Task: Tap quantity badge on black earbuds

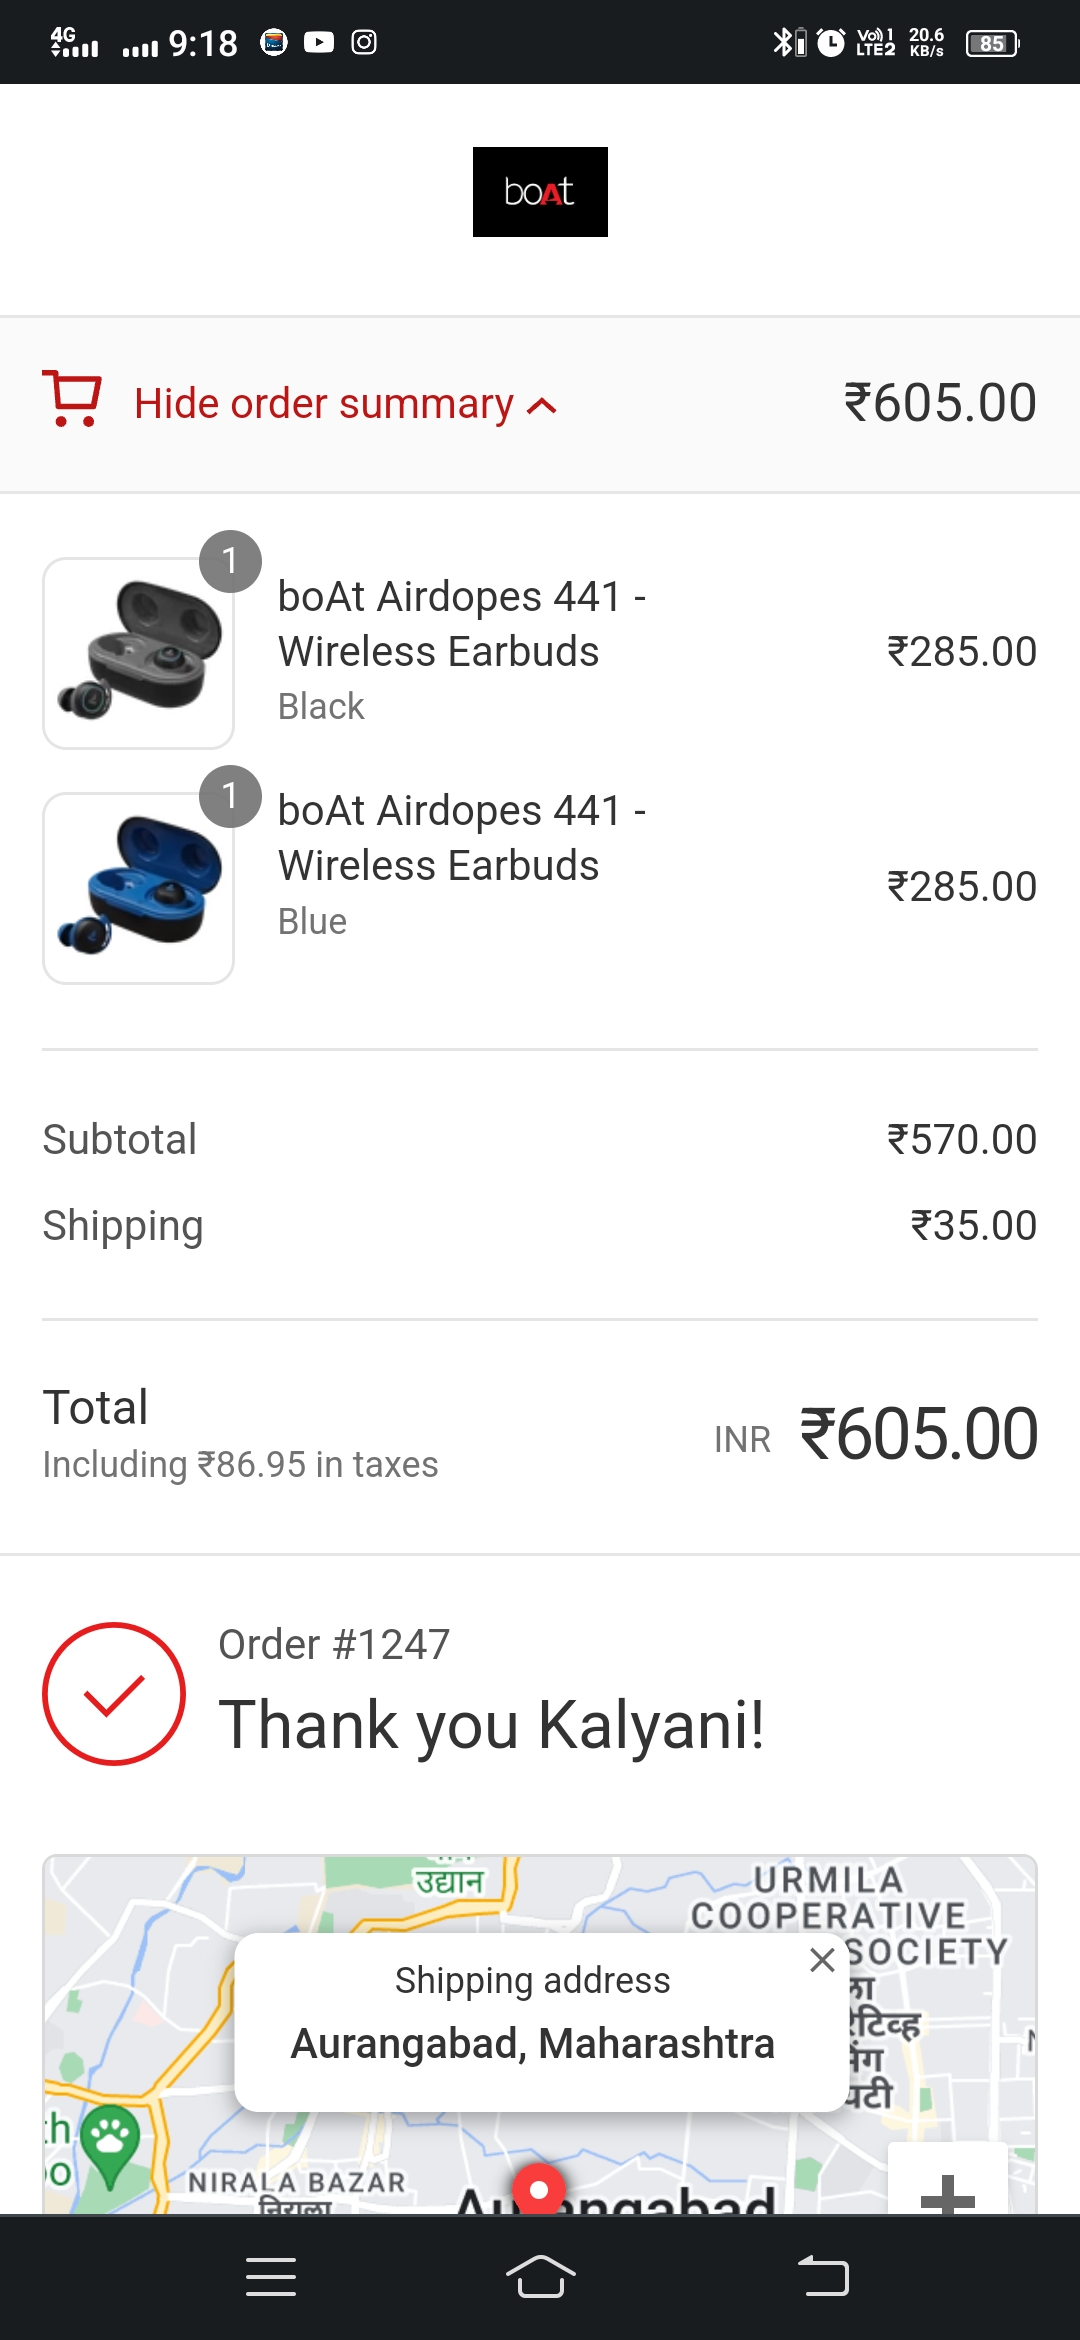Action: [230, 561]
